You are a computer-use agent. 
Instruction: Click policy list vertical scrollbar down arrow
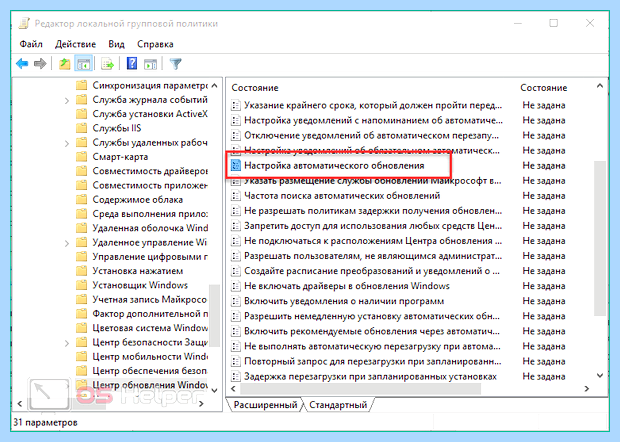click(600, 375)
